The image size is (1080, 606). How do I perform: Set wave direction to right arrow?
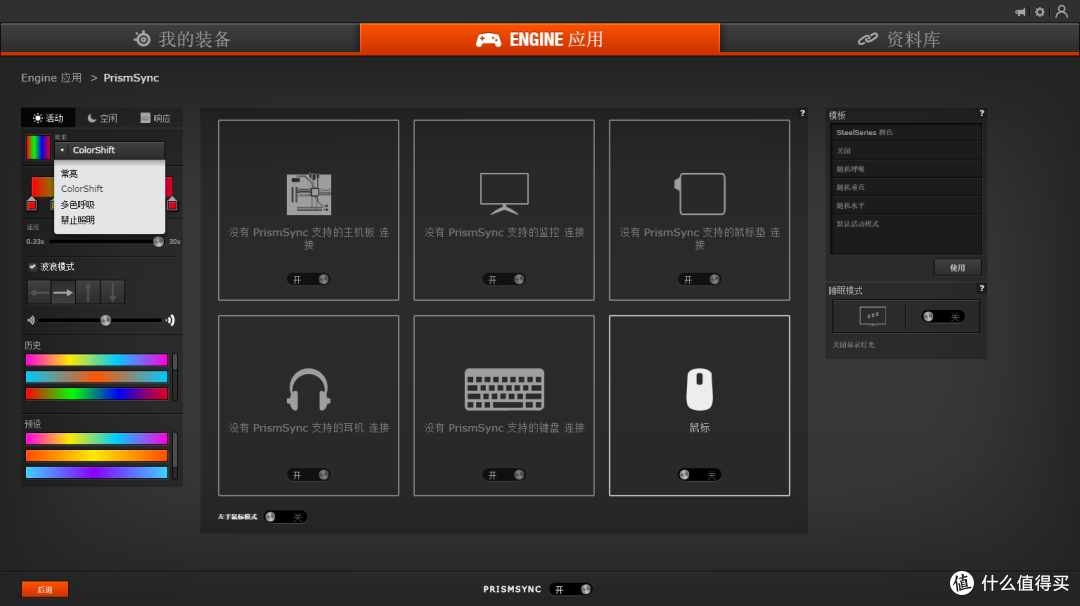(63, 293)
